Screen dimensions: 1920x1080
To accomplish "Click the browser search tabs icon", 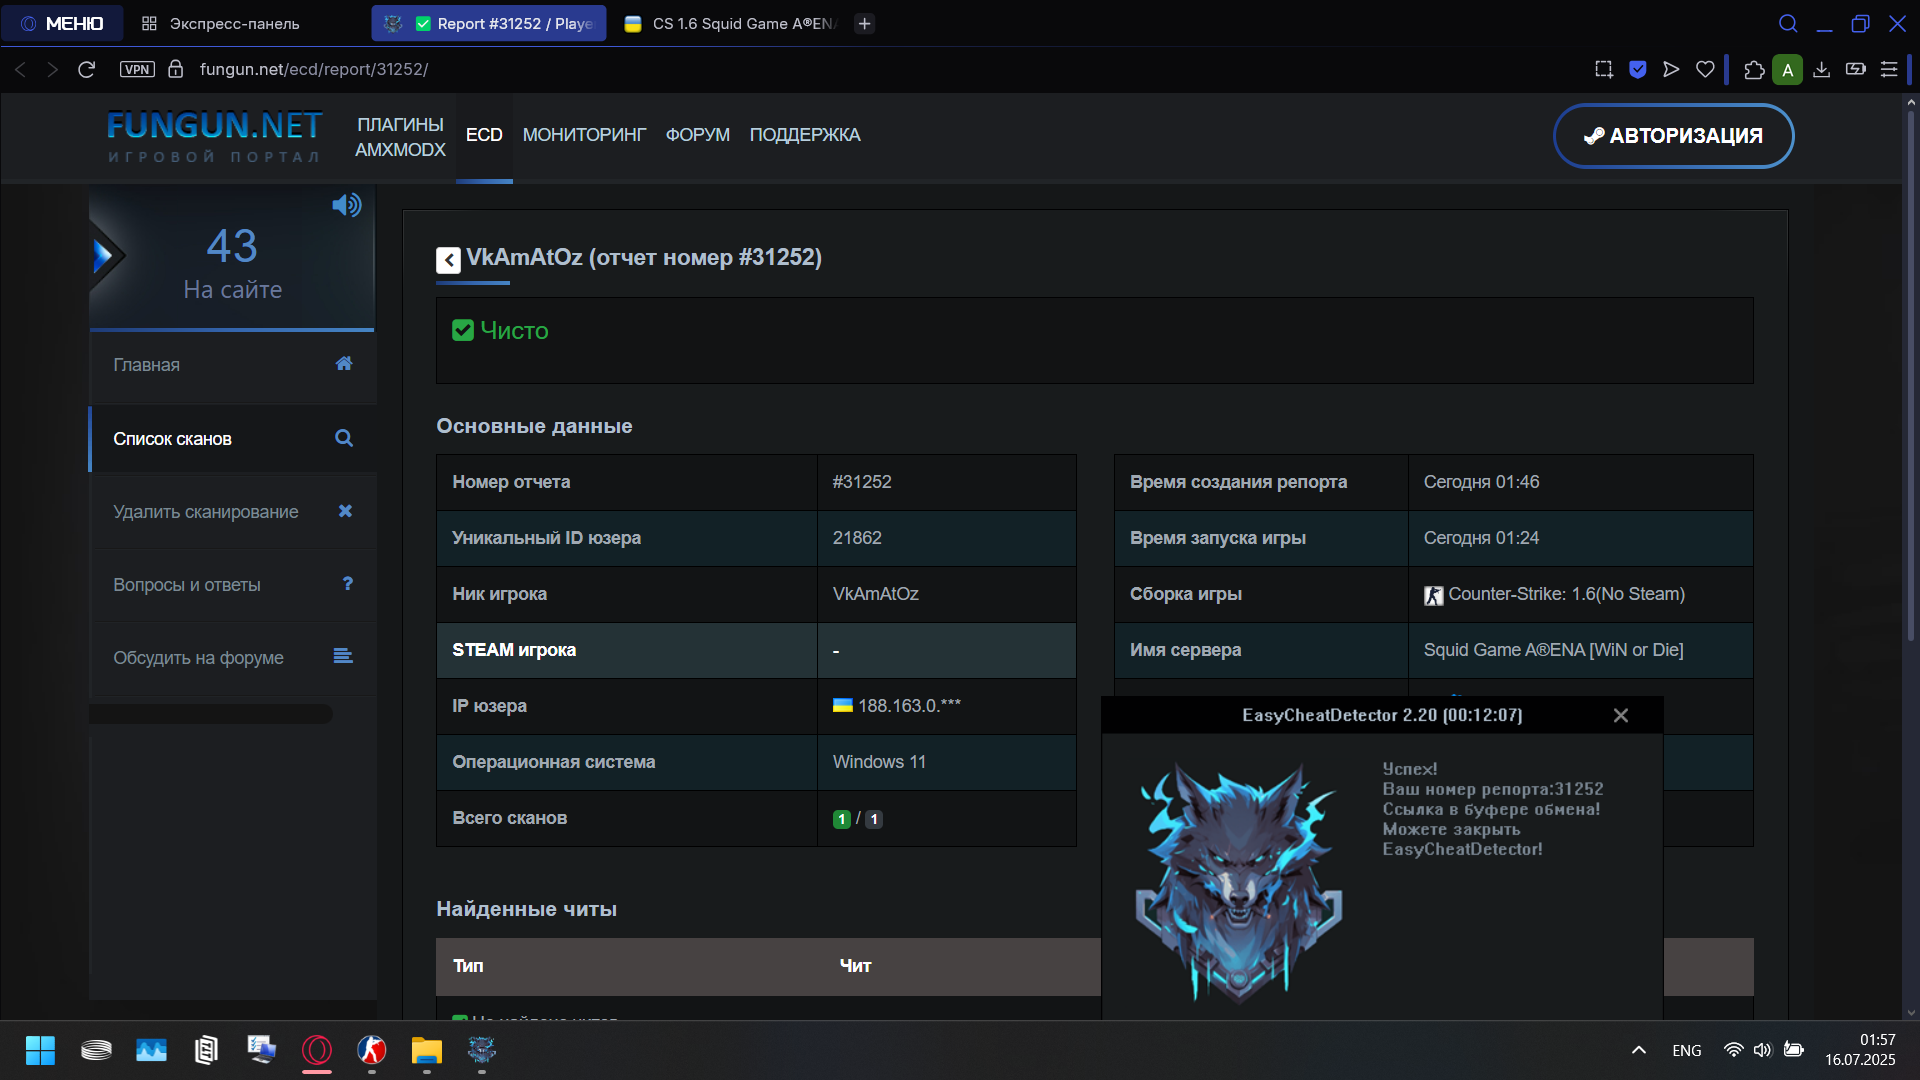I will click(x=1788, y=23).
